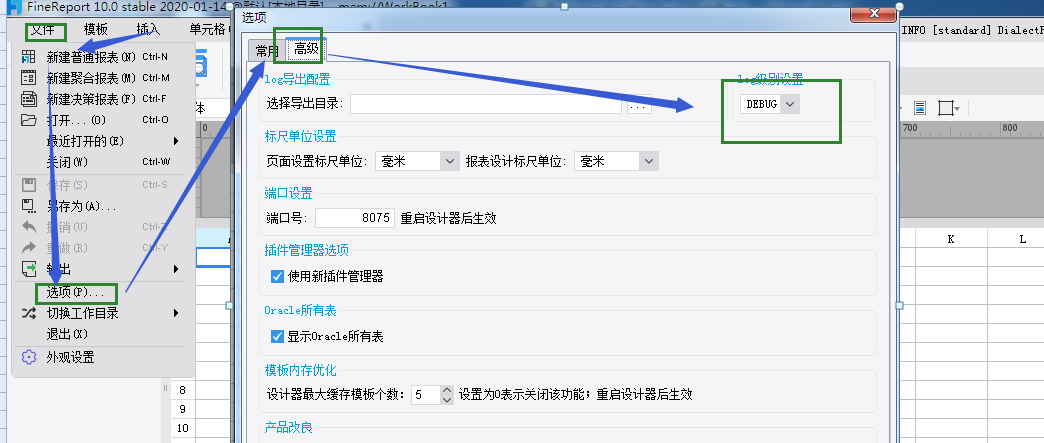
Task: Expand the 切换工作目录 submenu
Action: tap(176, 313)
